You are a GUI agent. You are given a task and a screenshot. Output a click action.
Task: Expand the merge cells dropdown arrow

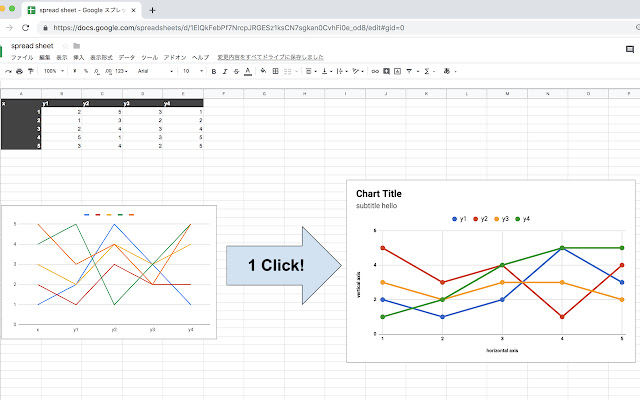(x=296, y=71)
